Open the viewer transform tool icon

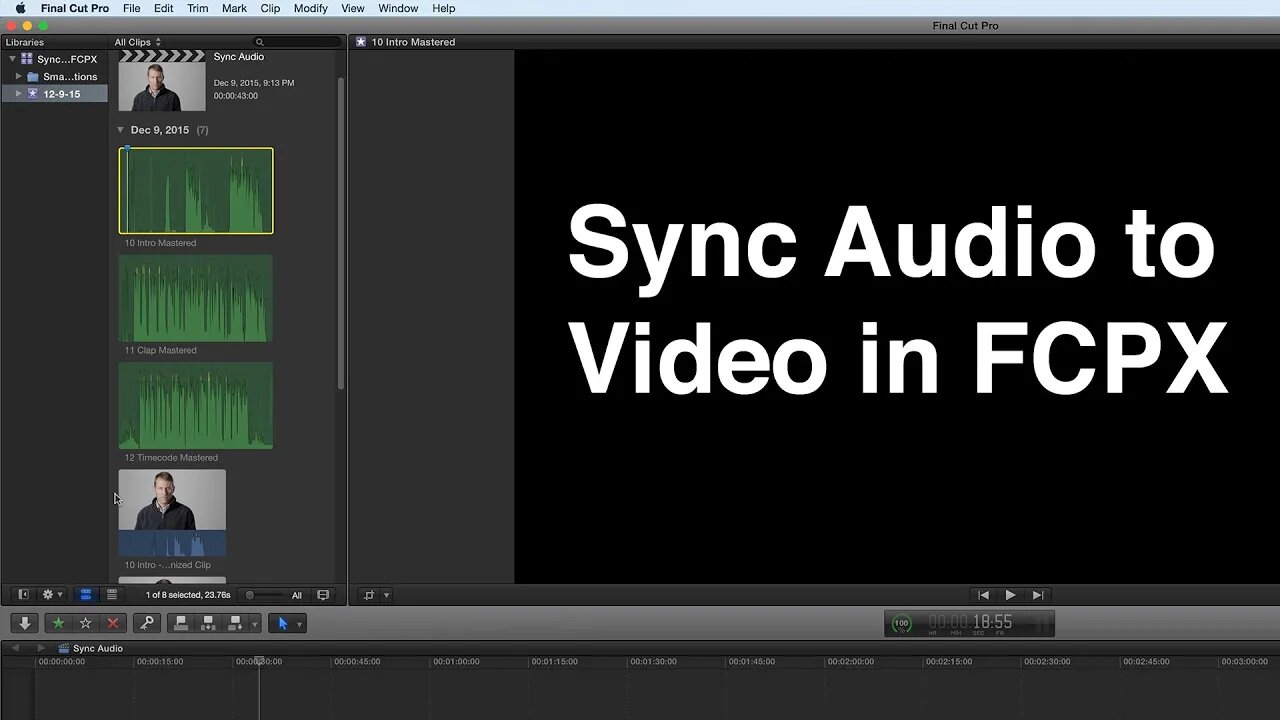tap(369, 595)
